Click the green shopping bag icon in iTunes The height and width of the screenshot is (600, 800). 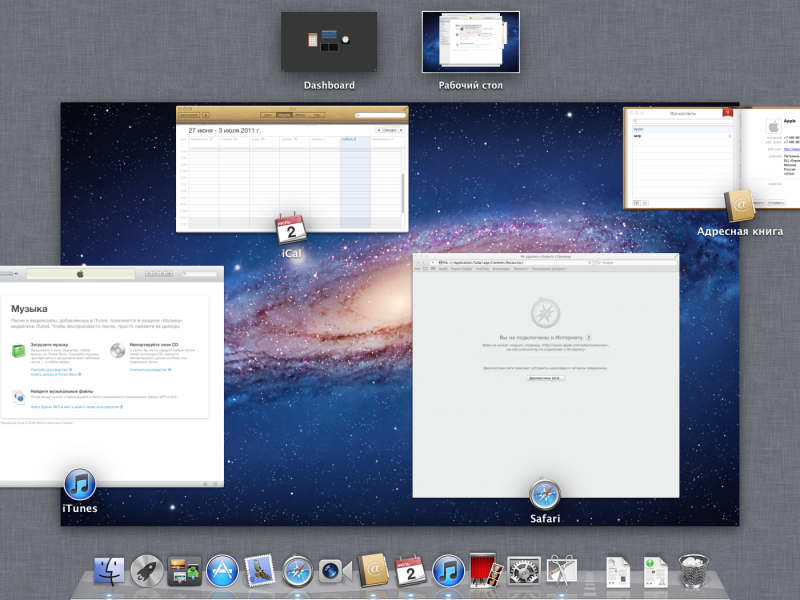coord(18,351)
